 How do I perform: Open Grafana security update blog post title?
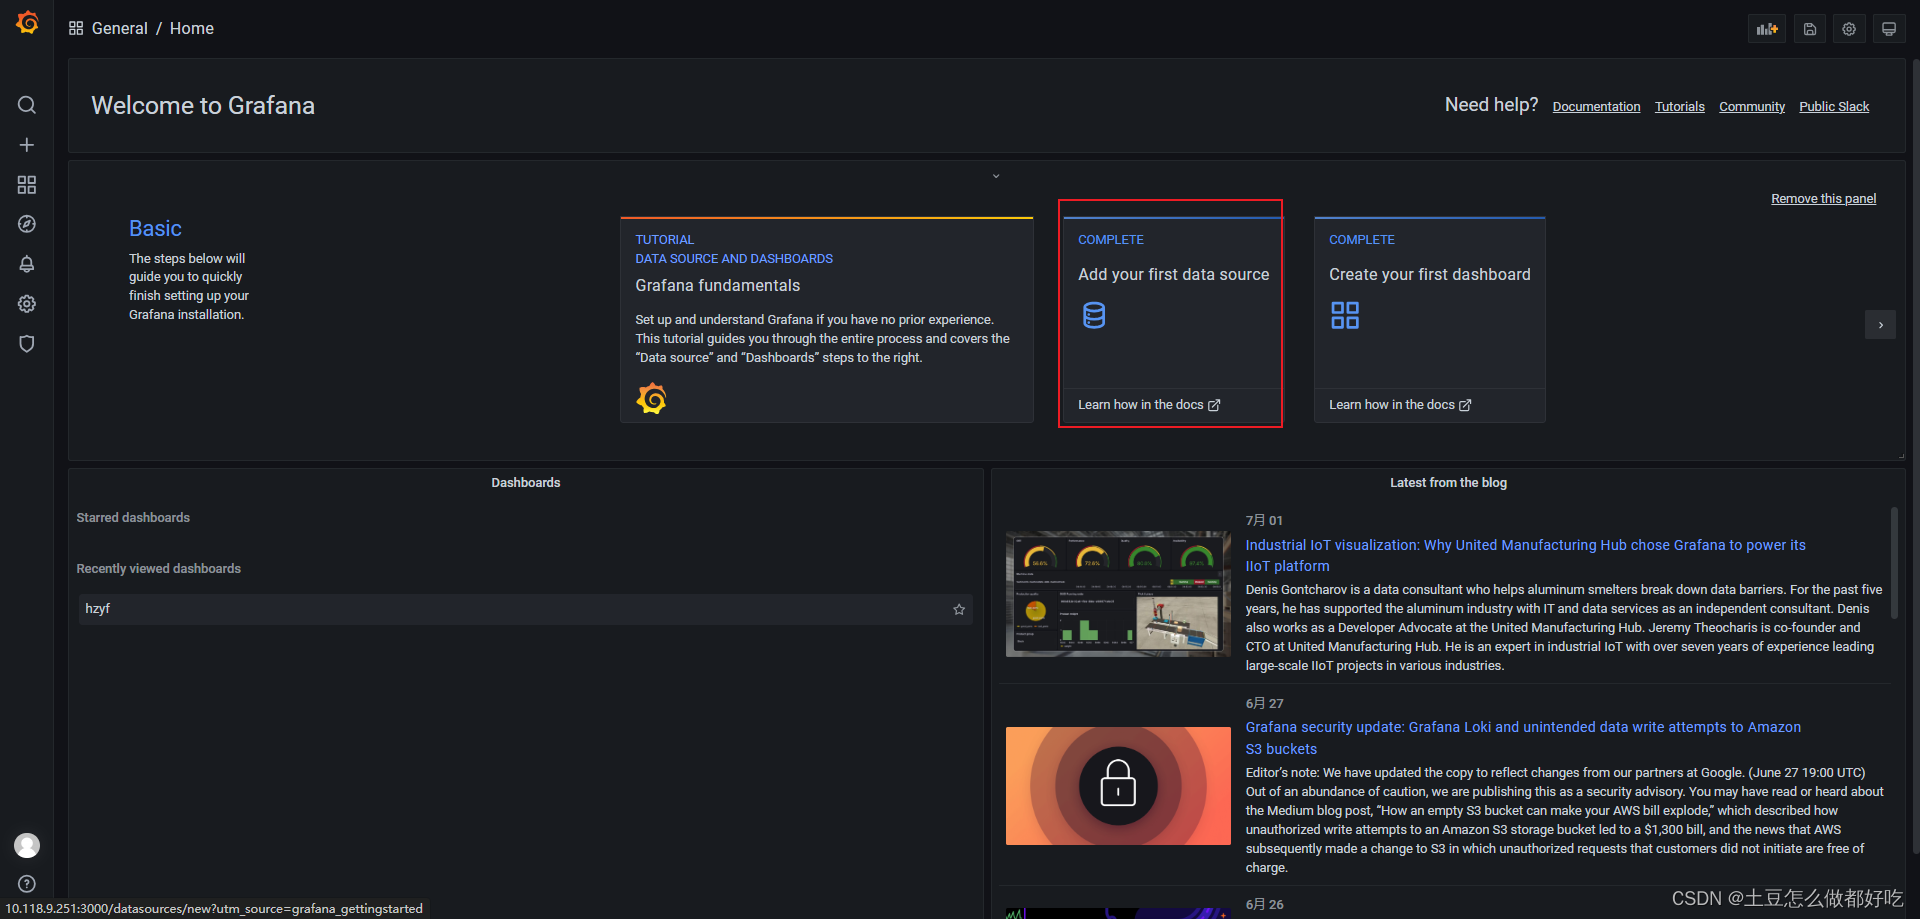point(1523,738)
